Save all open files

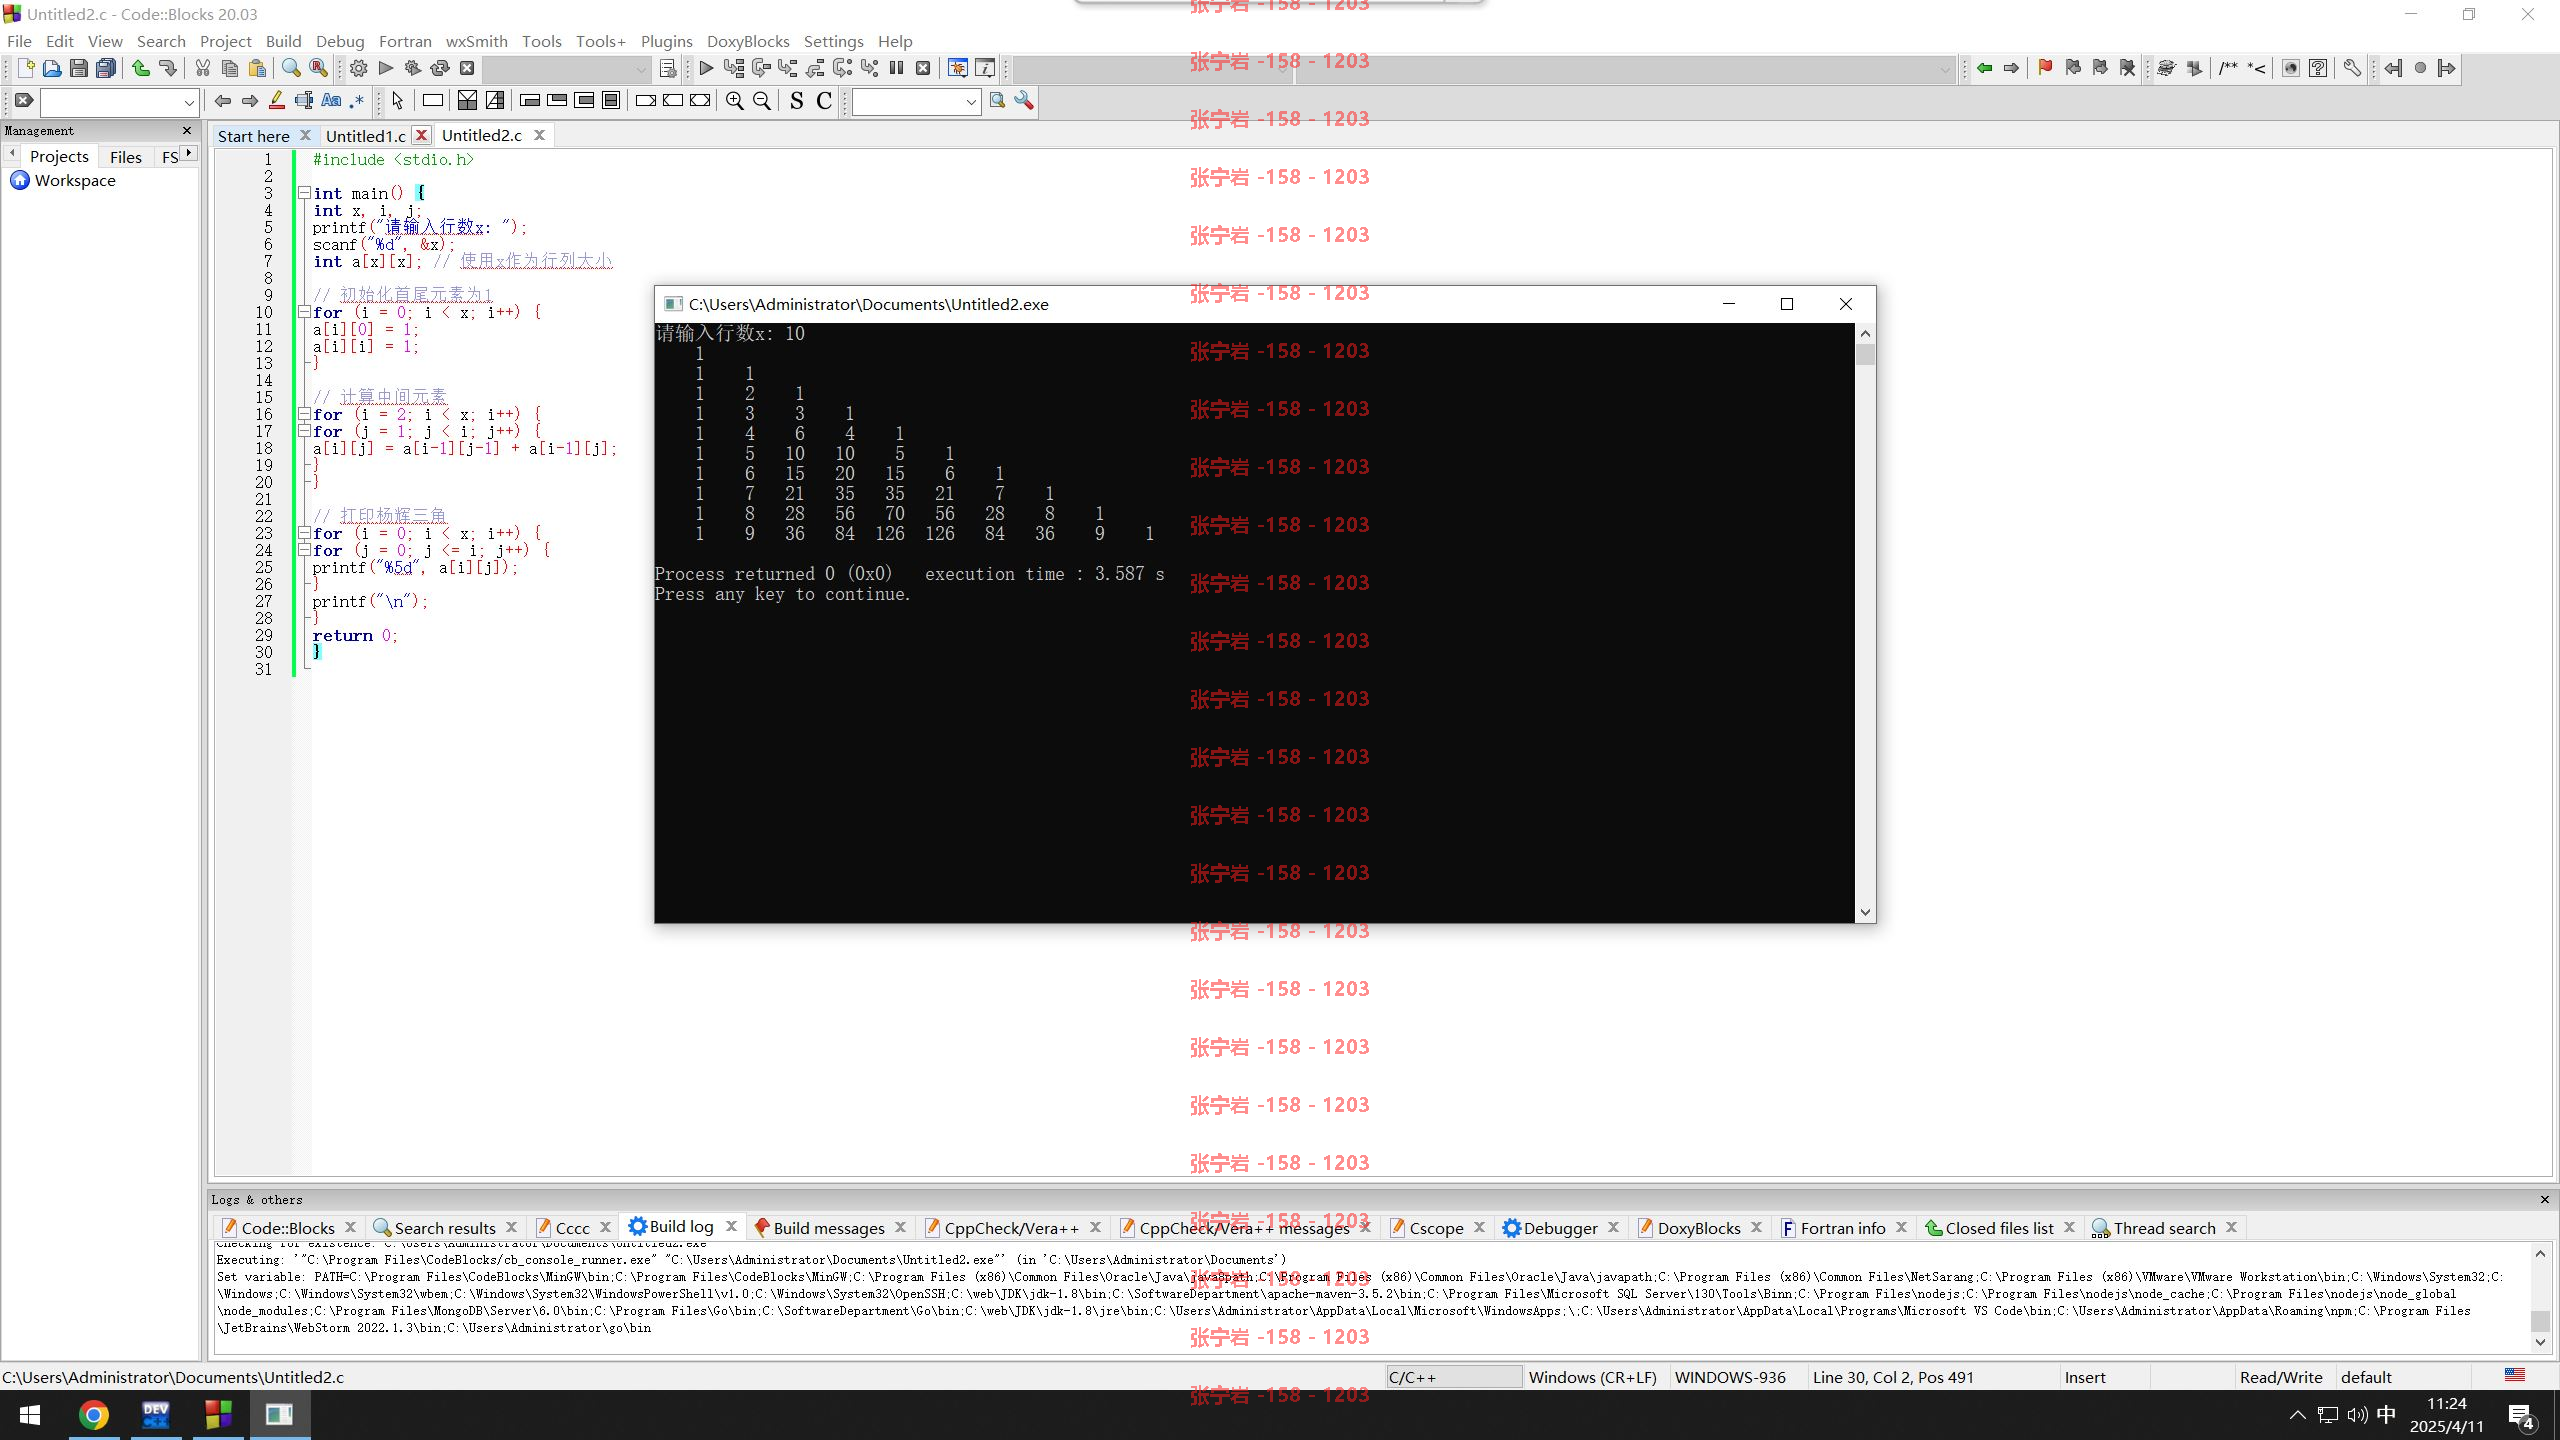[x=106, y=68]
